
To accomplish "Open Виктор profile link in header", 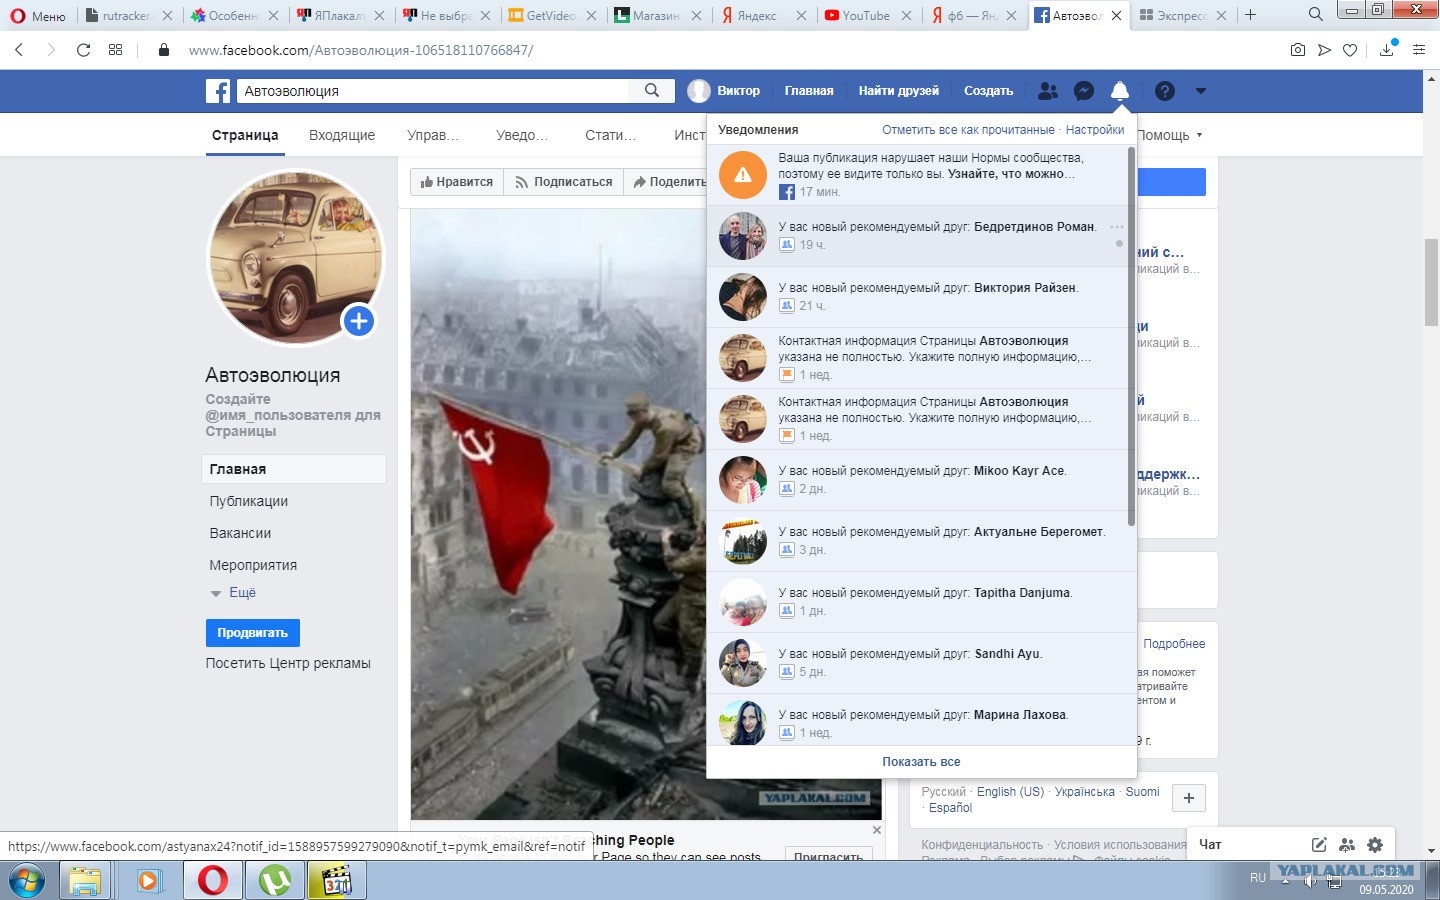I will point(725,91).
